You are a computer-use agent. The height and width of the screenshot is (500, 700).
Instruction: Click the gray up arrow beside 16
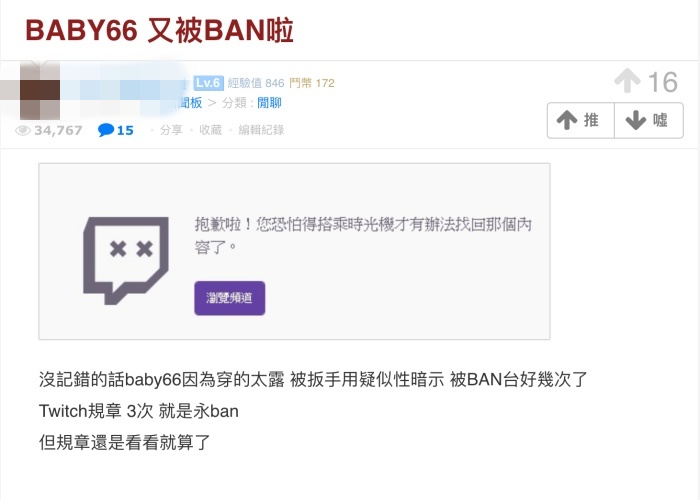tap(627, 81)
